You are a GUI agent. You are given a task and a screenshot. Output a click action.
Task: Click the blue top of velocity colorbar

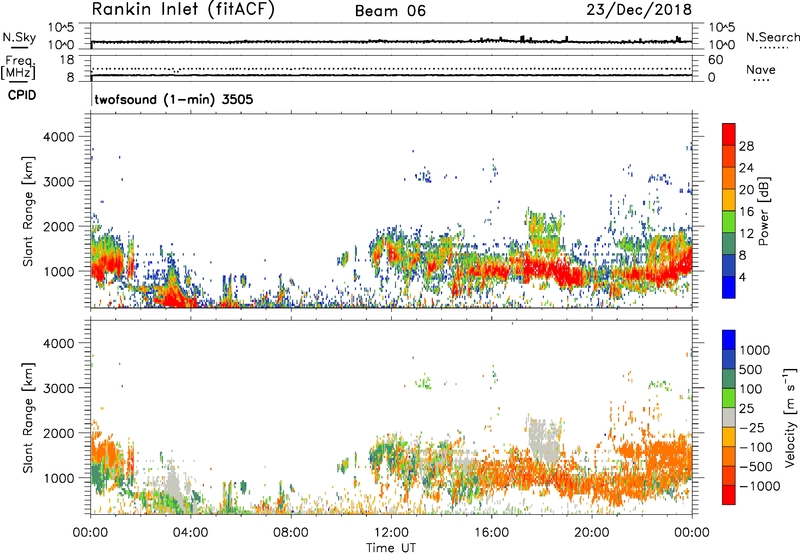coord(729,339)
